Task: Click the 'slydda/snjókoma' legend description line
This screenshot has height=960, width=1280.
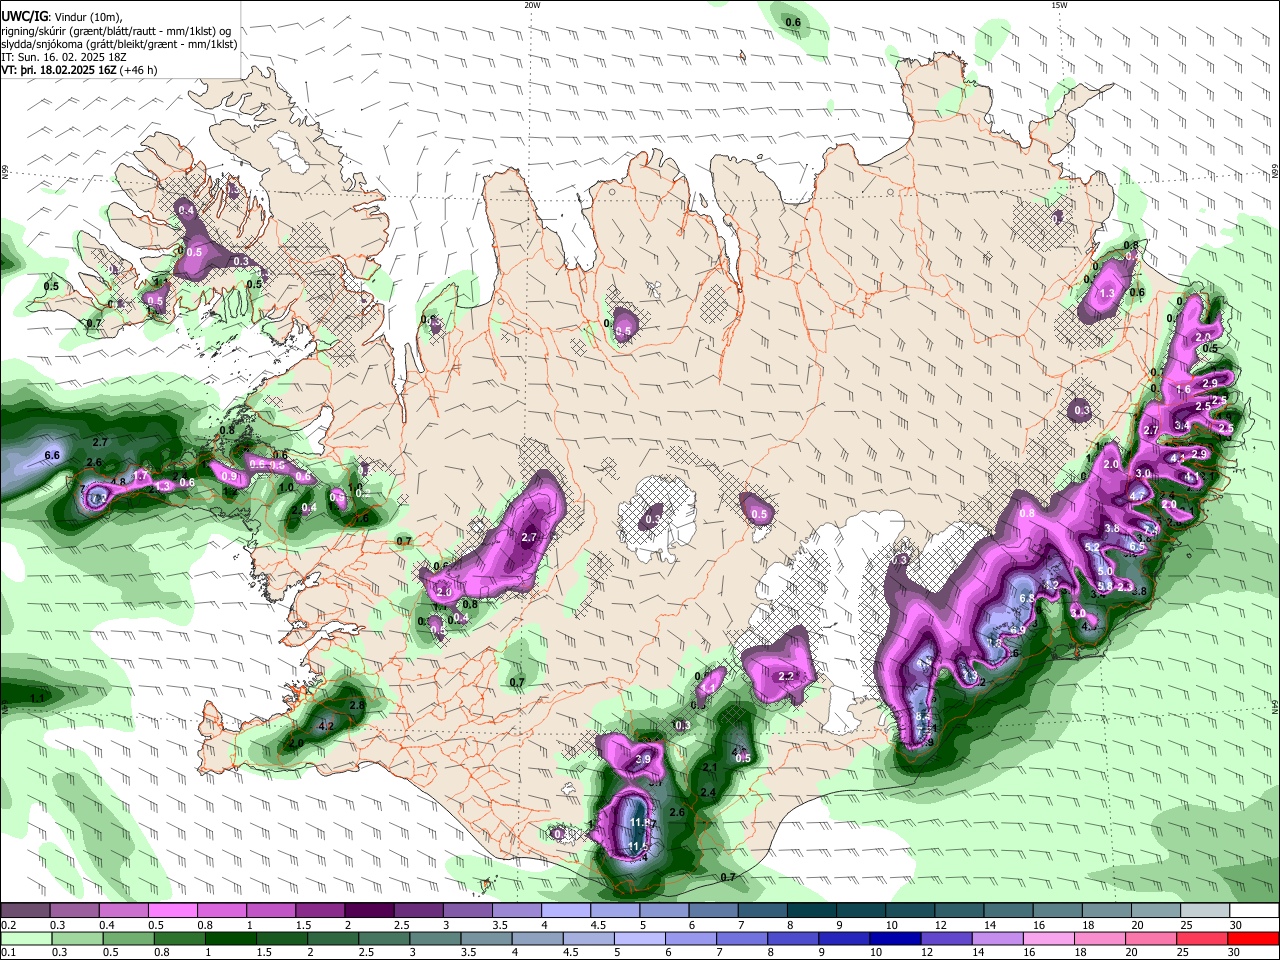Action: pyautogui.click(x=119, y=44)
